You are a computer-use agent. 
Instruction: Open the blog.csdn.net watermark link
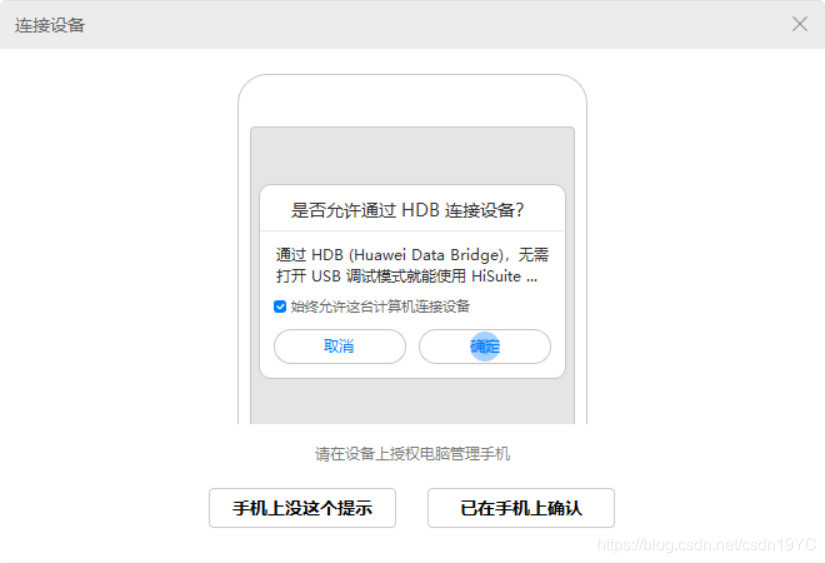pos(706,545)
